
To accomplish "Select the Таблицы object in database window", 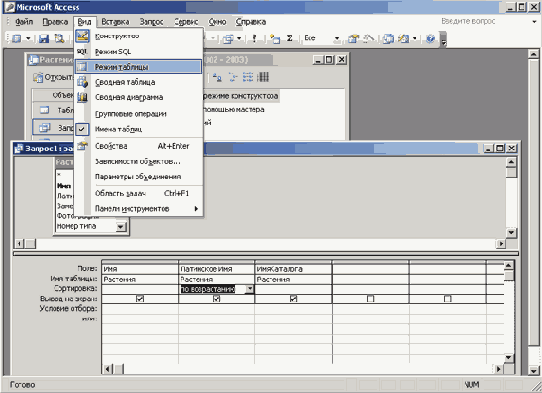I will (x=54, y=110).
